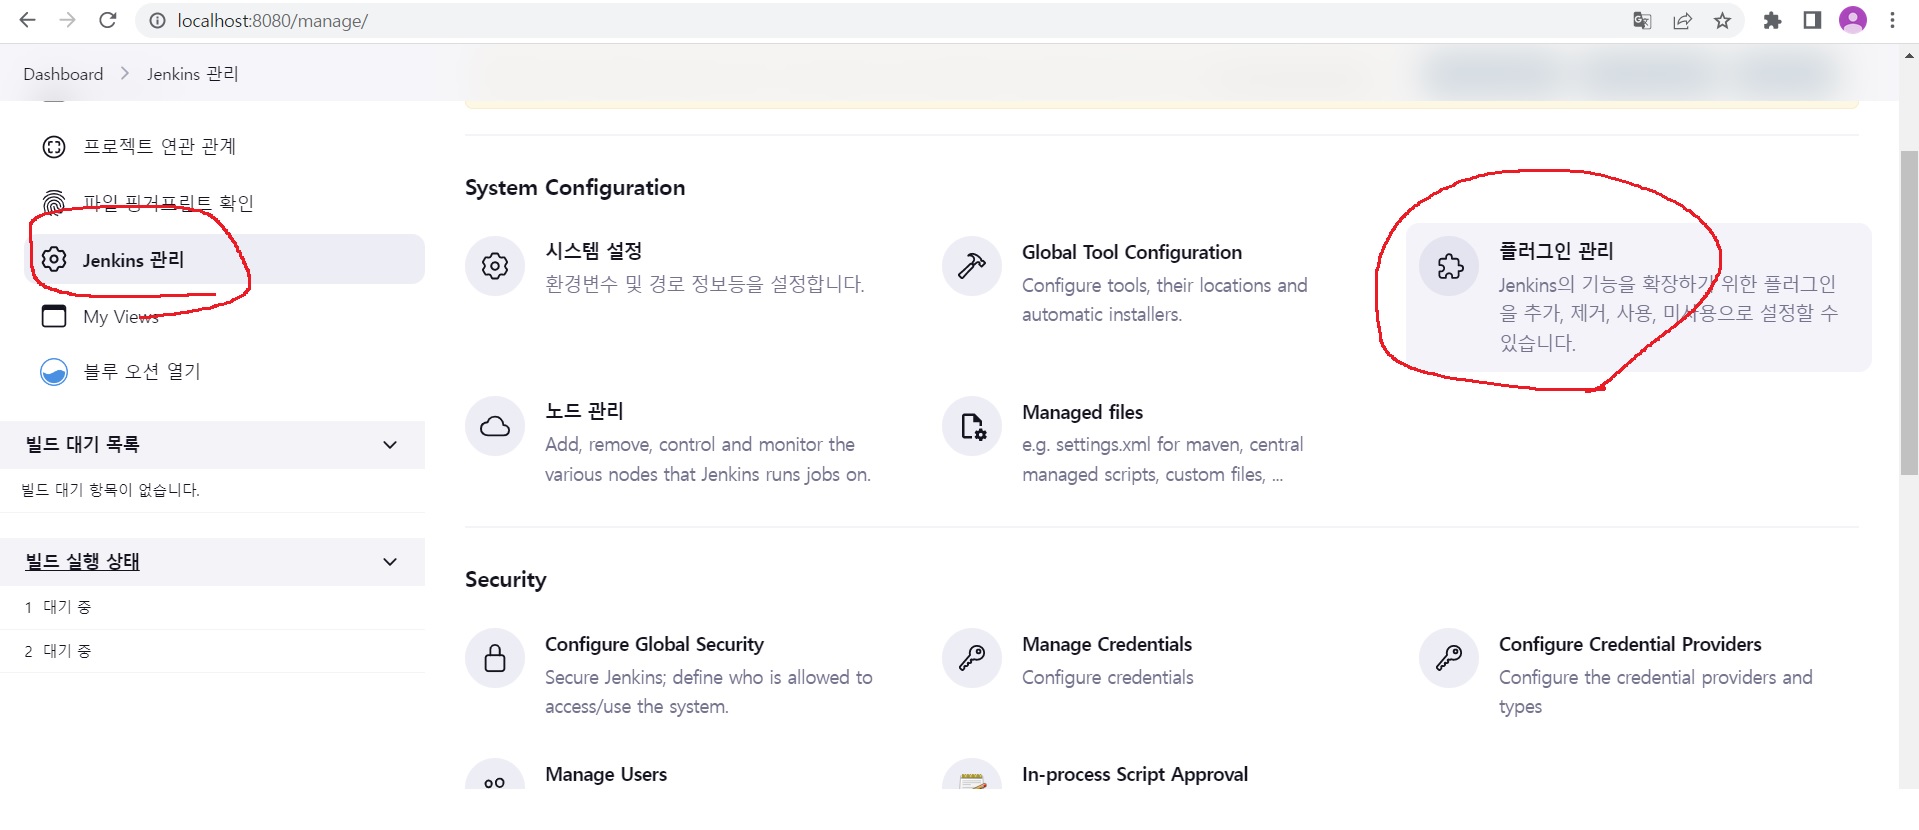Reload the page with refresh icon
The image size is (1919, 830).
click(x=108, y=20)
